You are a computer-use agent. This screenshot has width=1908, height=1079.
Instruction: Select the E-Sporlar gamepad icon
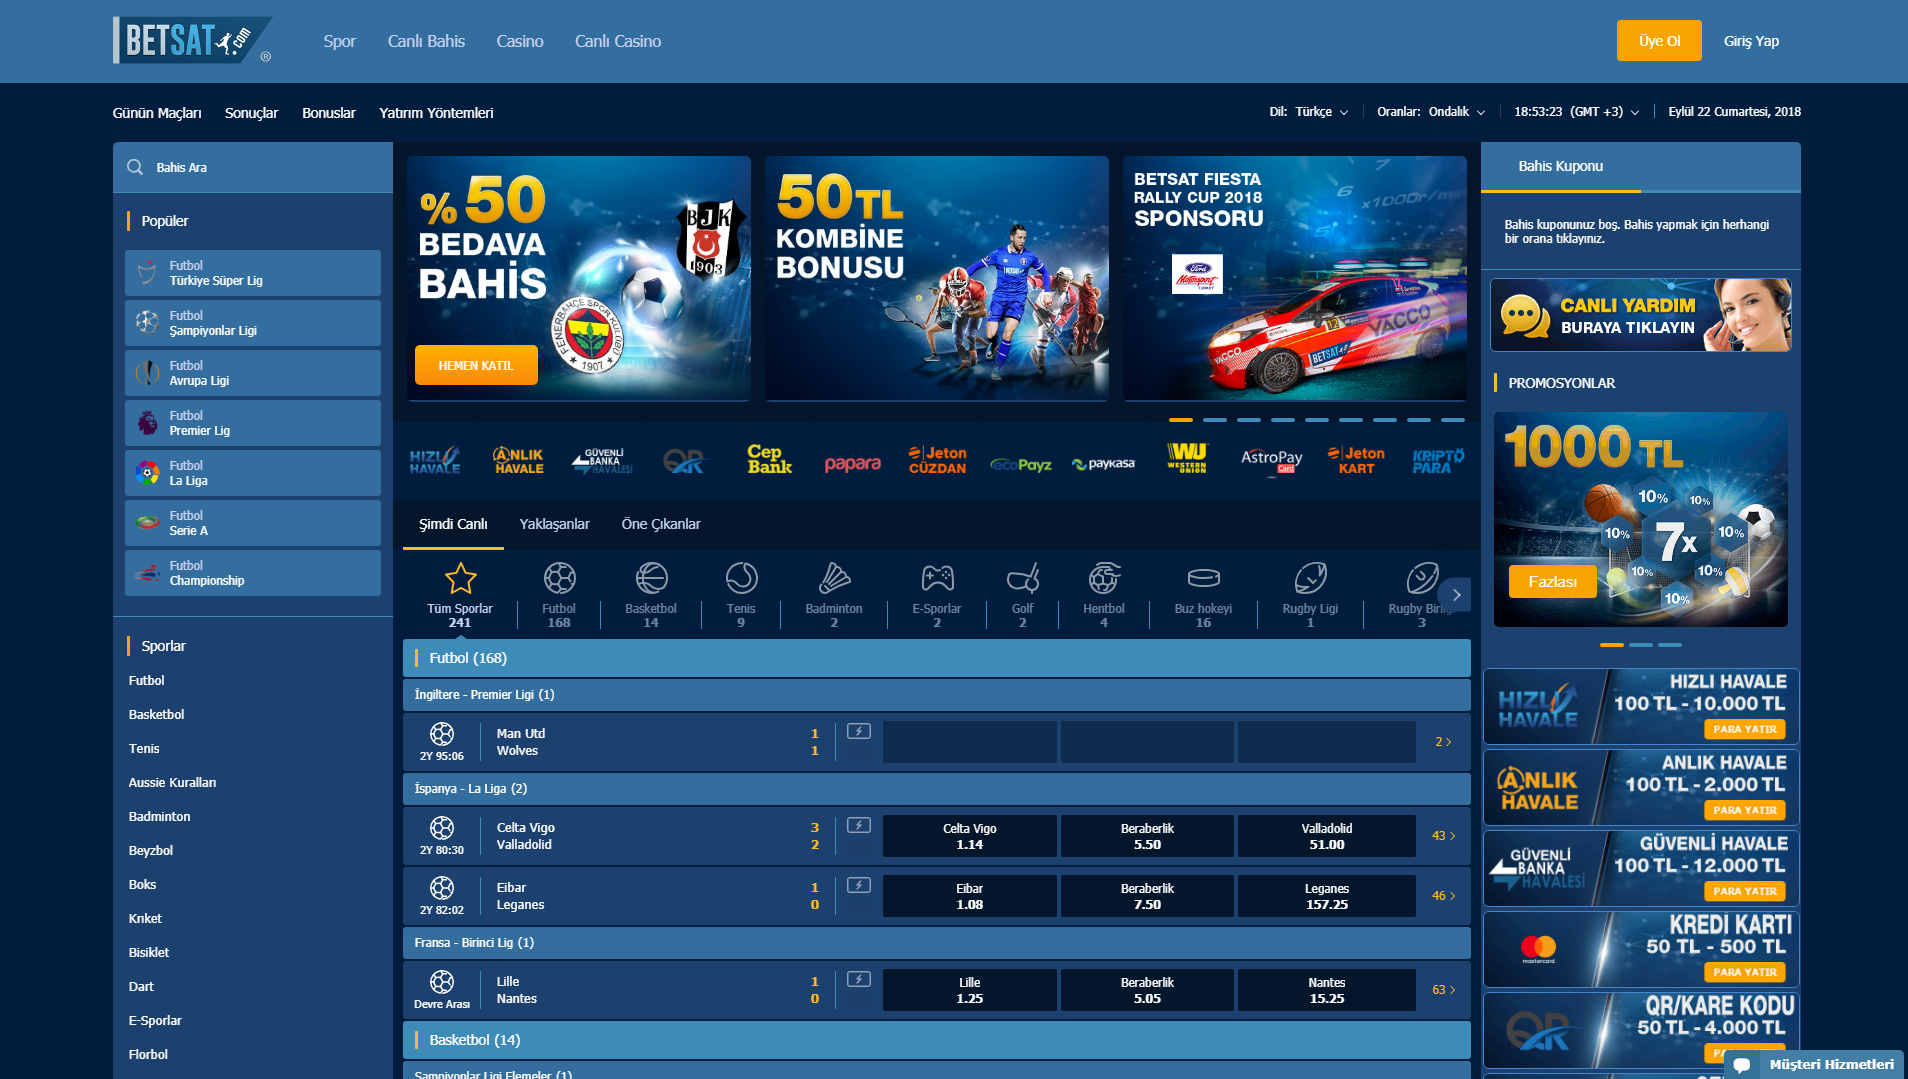click(x=936, y=579)
